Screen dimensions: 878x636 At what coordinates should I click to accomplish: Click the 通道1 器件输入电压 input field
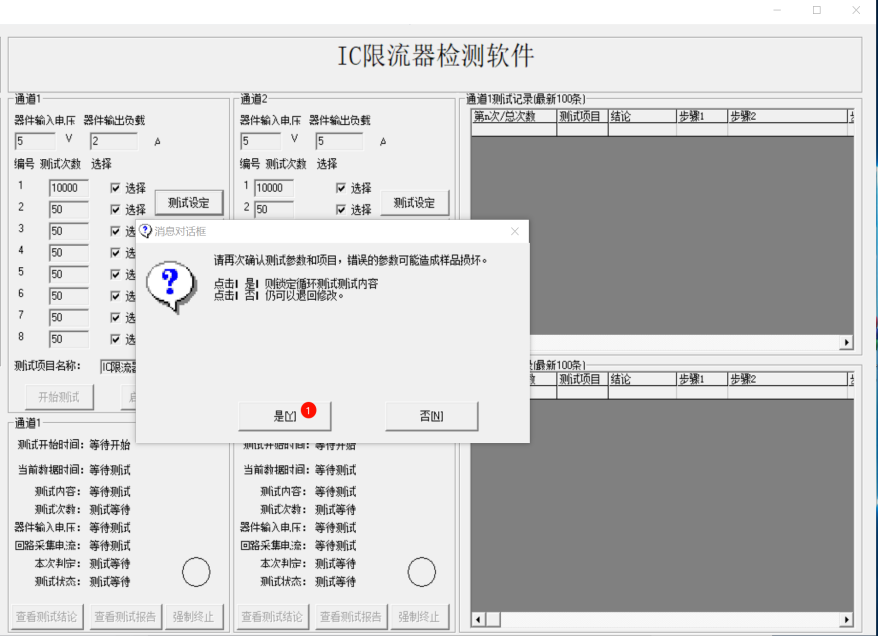(x=35, y=142)
